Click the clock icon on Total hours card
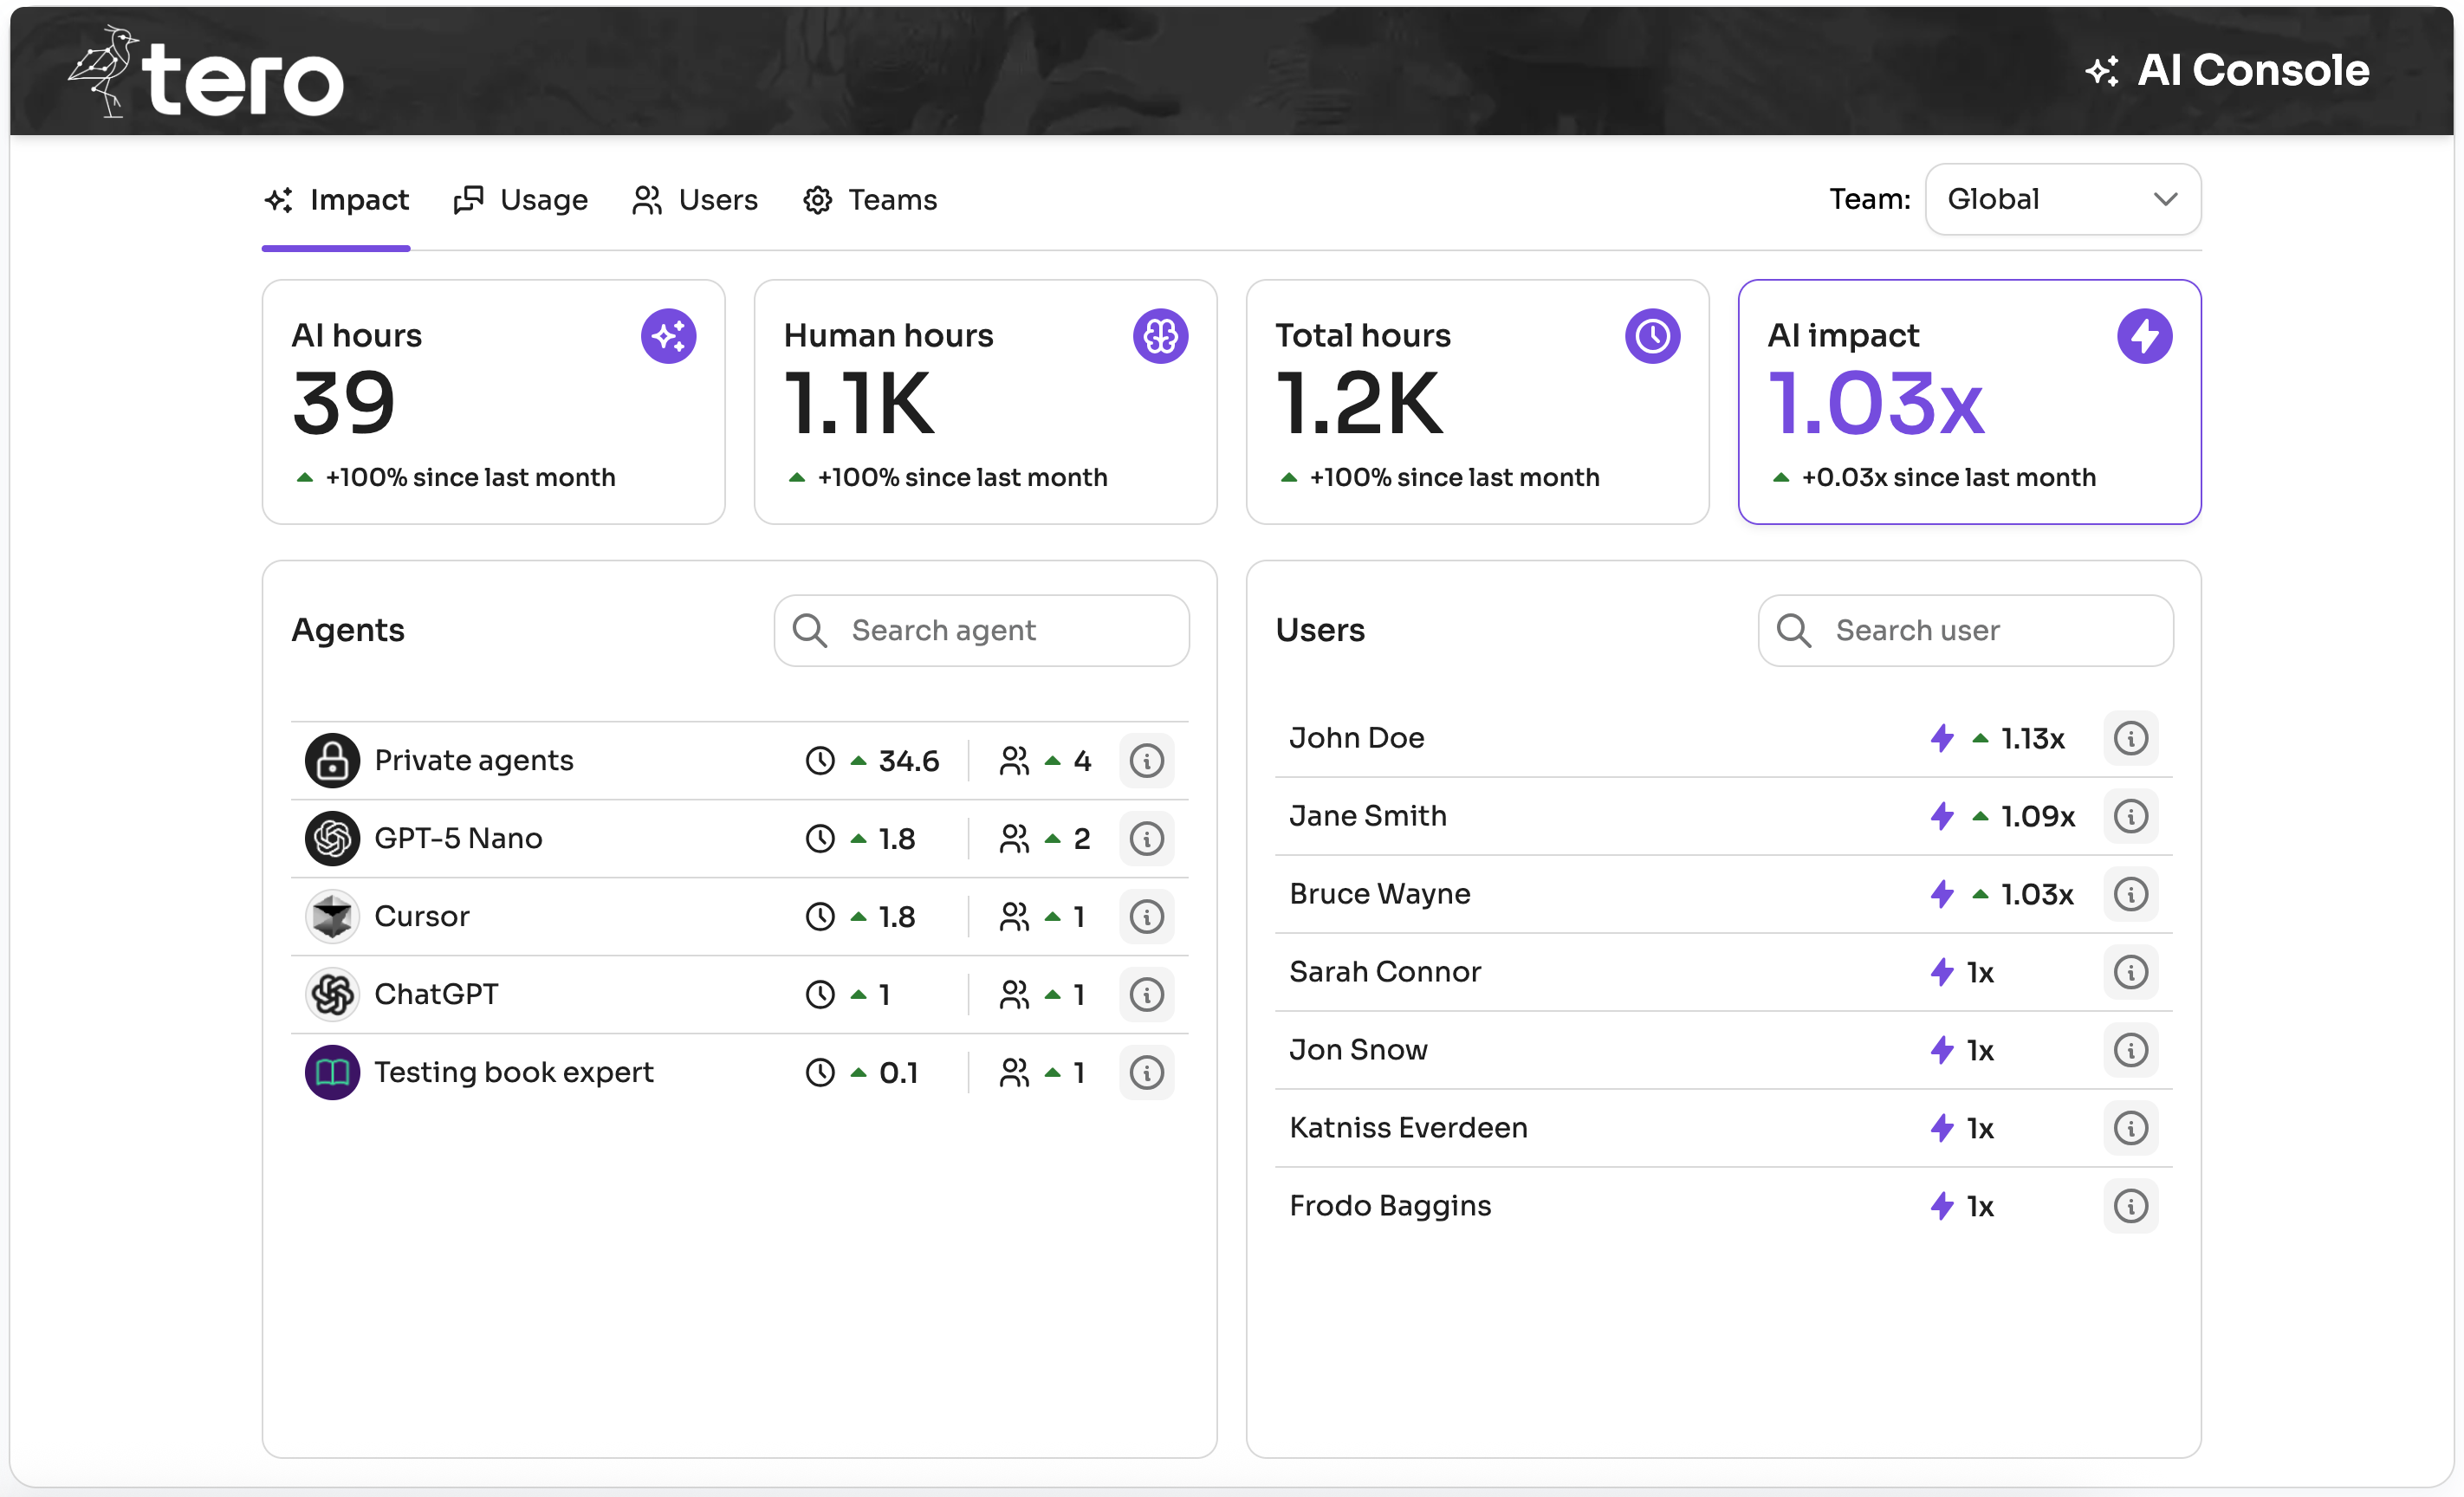This screenshot has height=1497, width=2464. point(1652,336)
